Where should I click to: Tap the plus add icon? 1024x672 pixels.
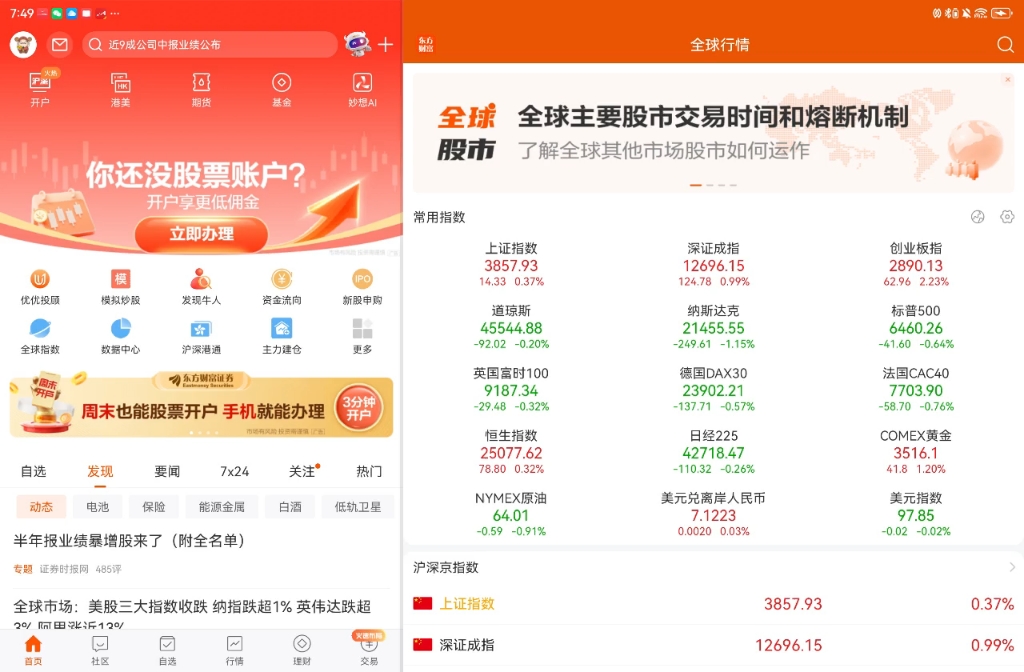click(x=386, y=44)
